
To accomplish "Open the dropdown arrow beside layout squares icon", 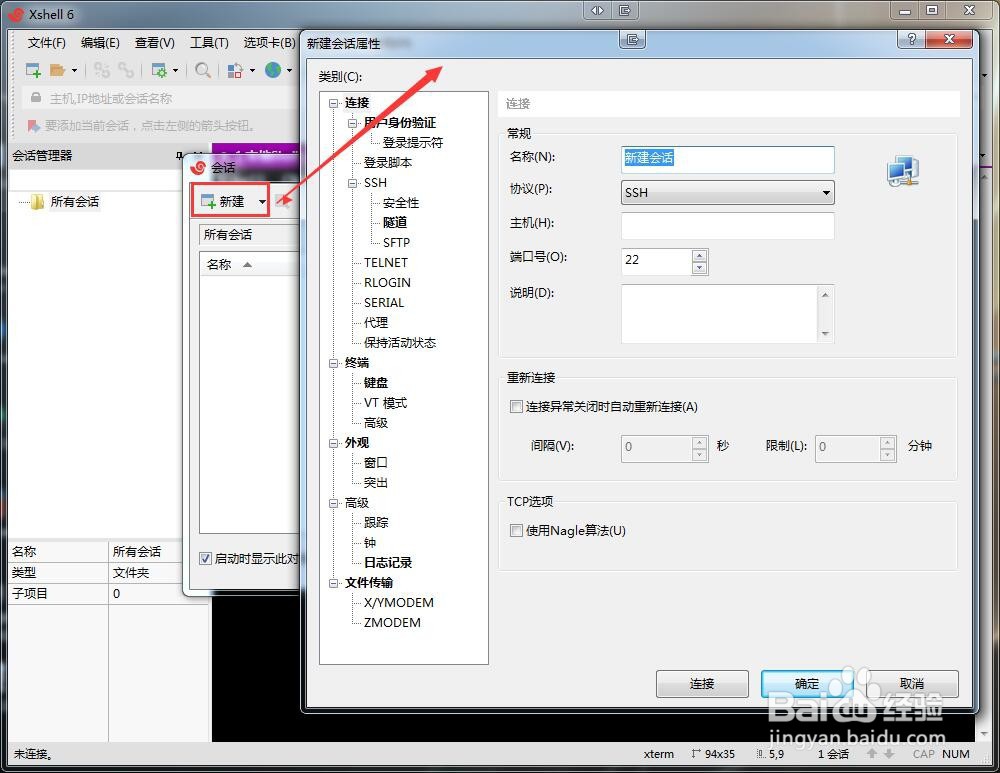I will coord(252,70).
